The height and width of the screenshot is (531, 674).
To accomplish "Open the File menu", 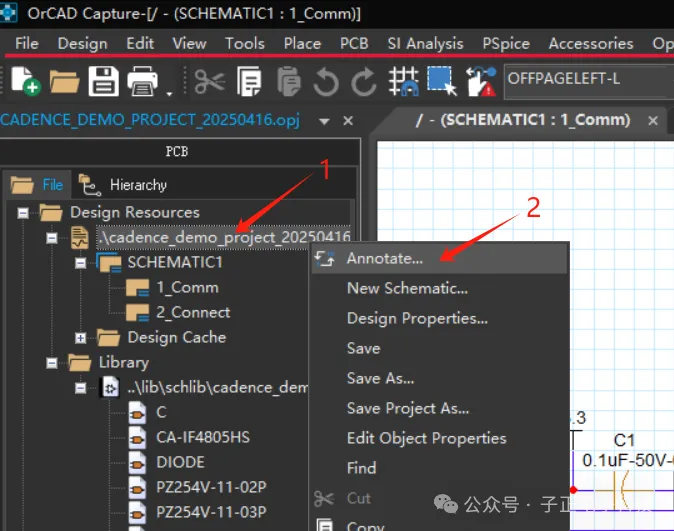I will pos(27,43).
